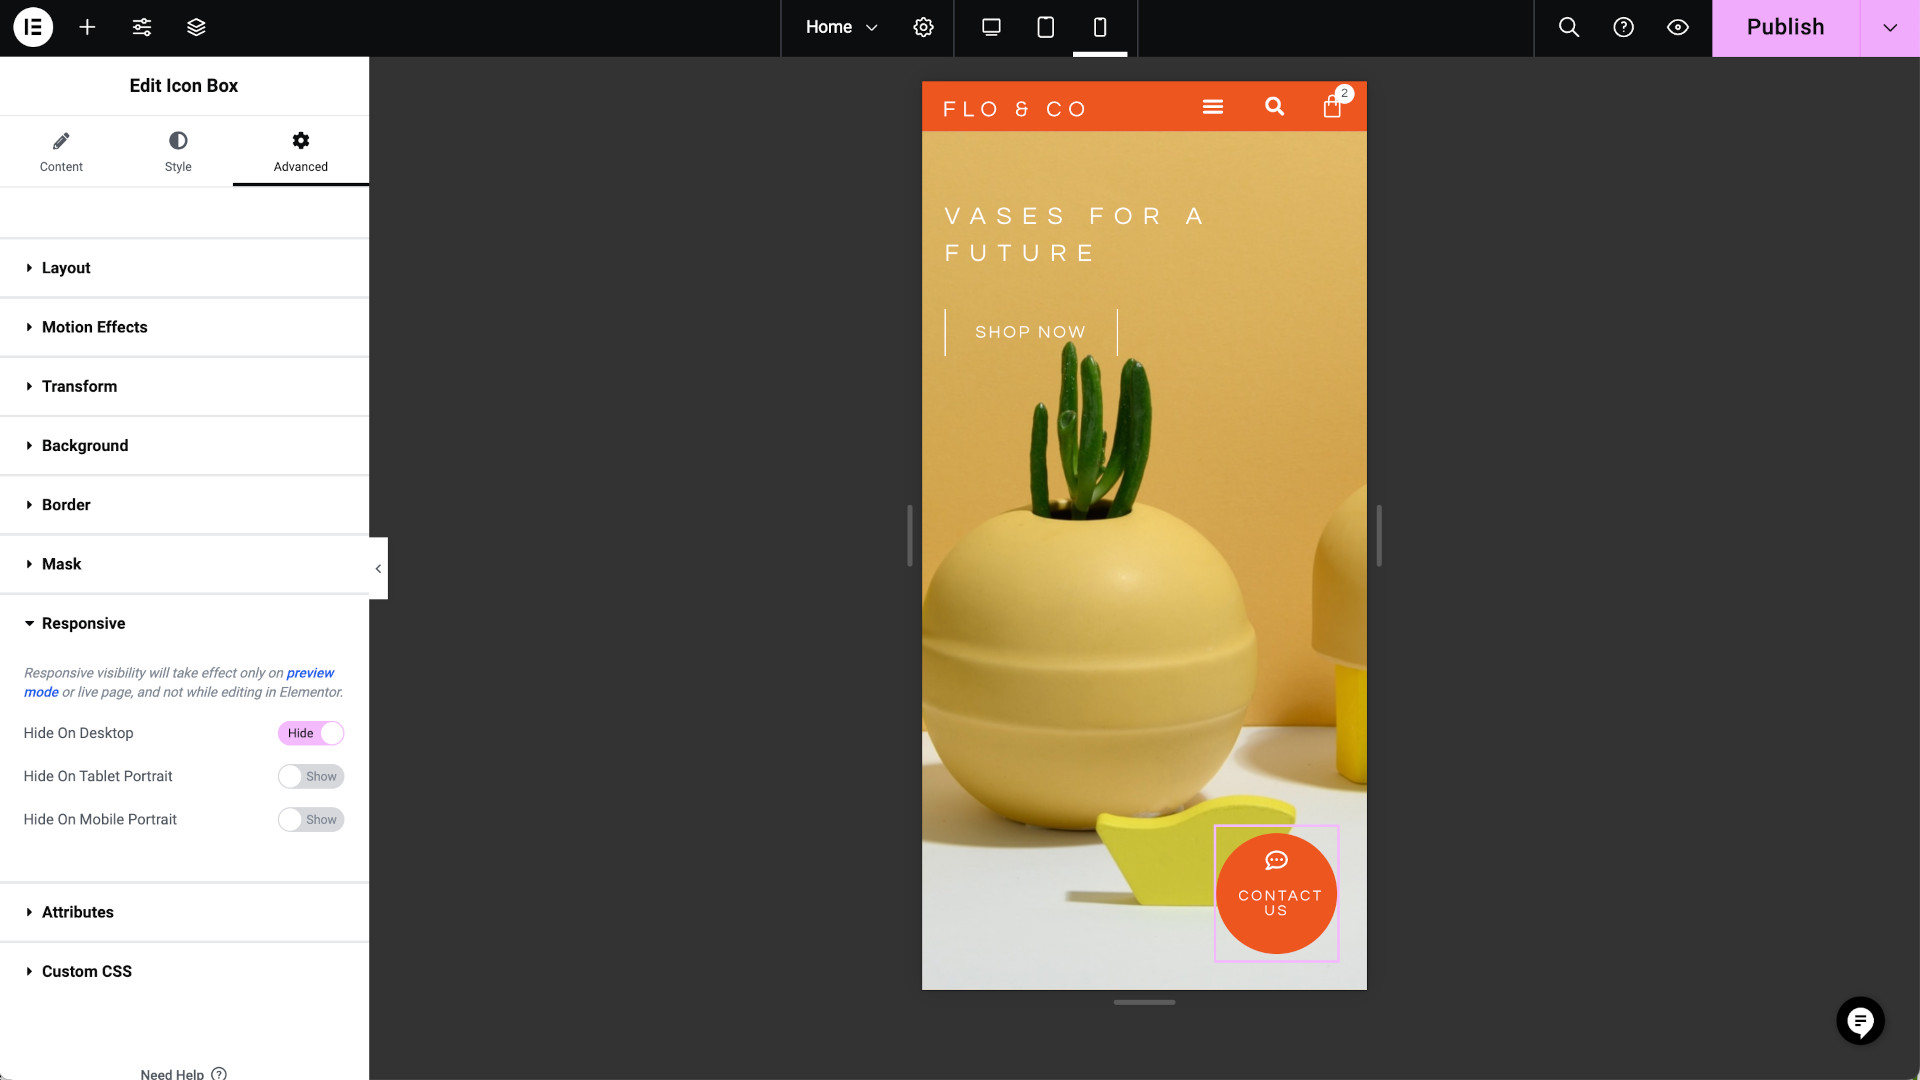Expand the Custom CSS section
This screenshot has height=1080, width=1920.
[184, 971]
